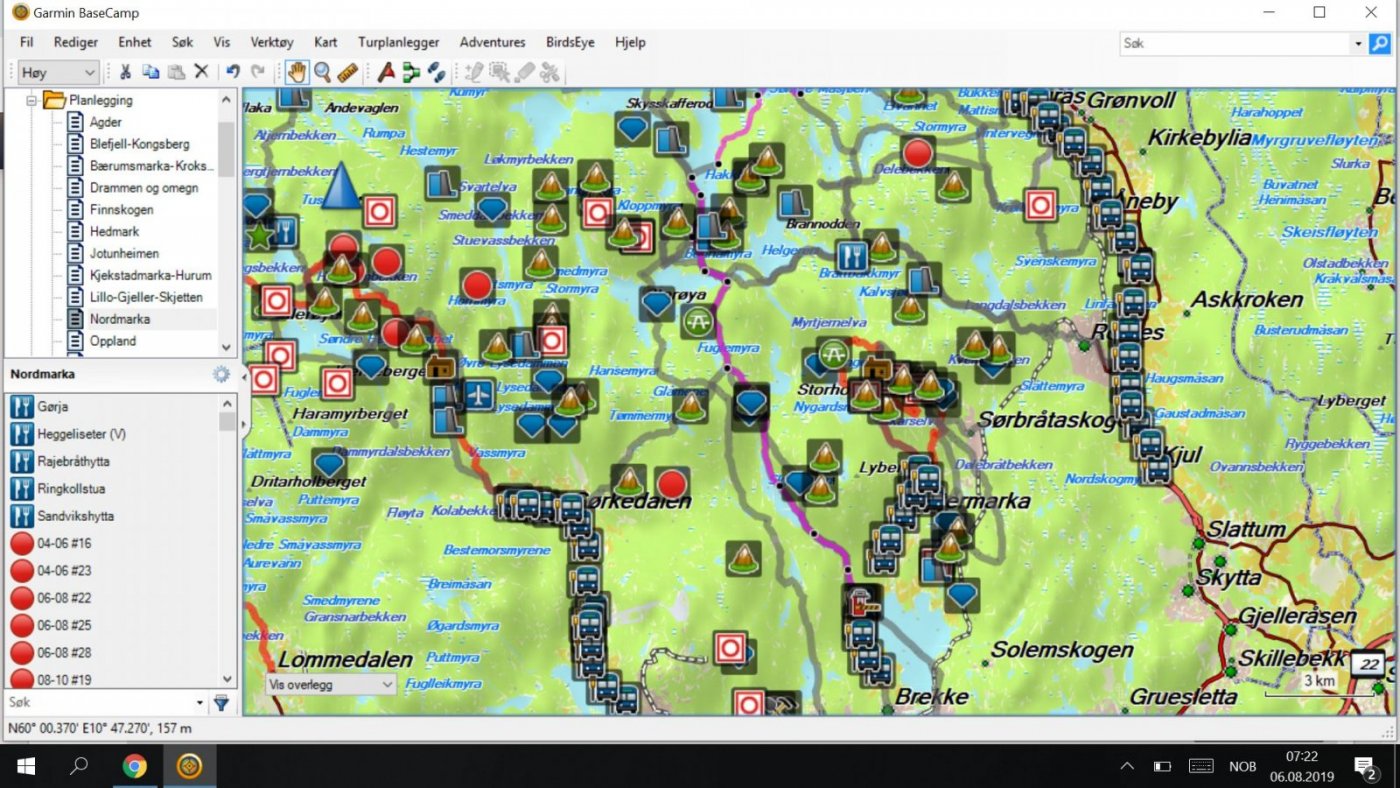This screenshot has width=1400, height=788.
Task: Click the Delete X toolbar icon
Action: [201, 72]
